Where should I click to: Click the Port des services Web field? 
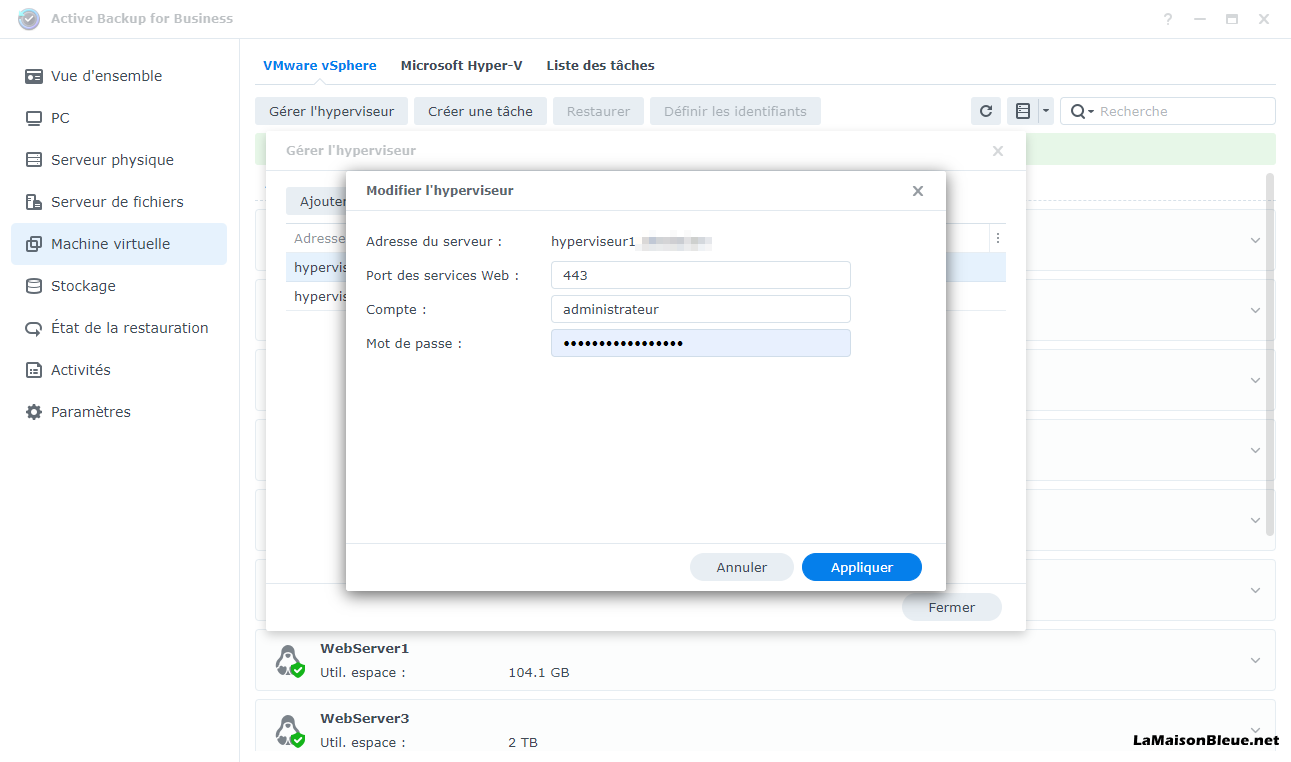(701, 275)
